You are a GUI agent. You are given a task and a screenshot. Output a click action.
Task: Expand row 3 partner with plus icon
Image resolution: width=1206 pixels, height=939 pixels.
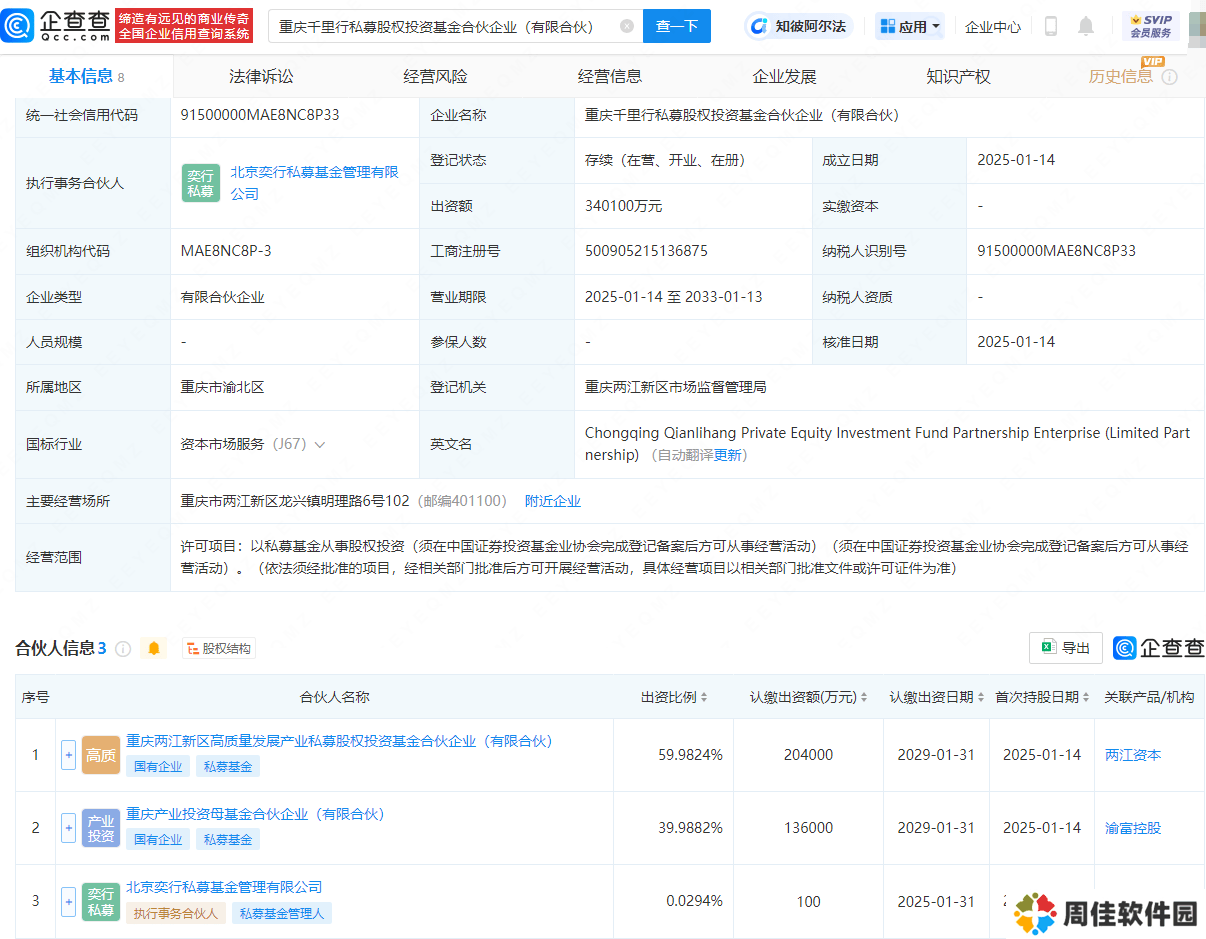69,901
